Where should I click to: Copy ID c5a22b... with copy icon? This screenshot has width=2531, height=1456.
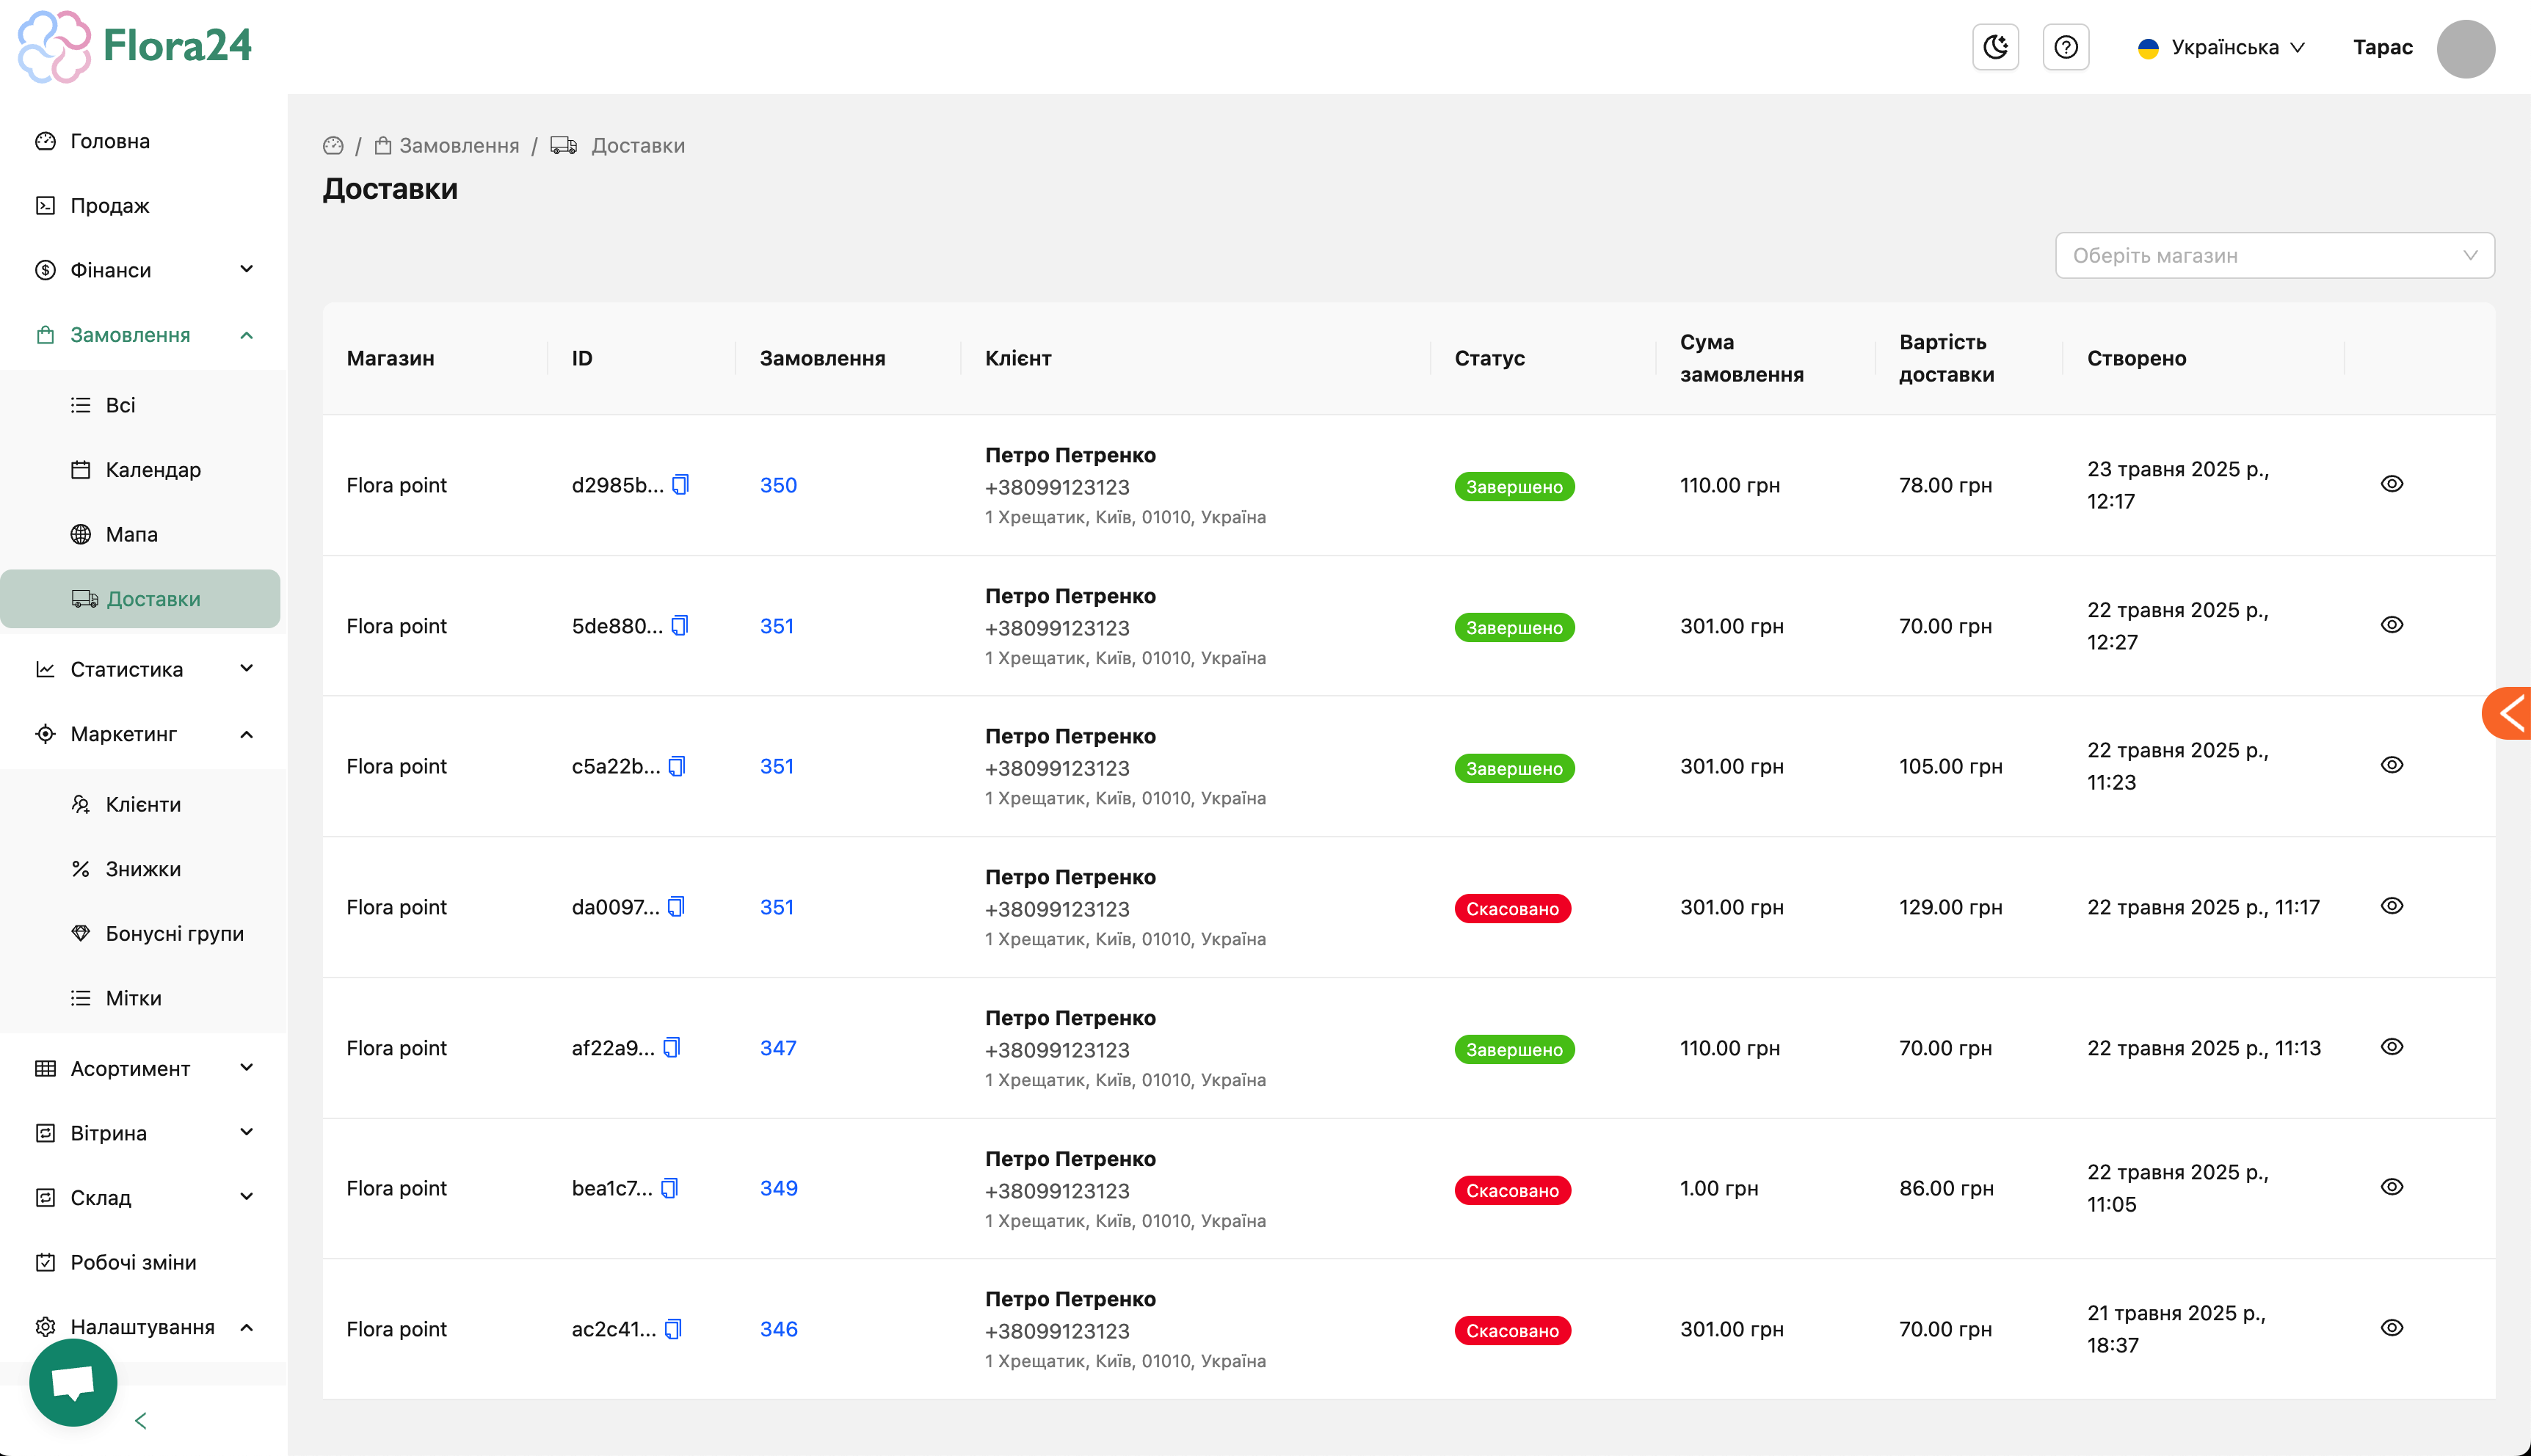click(677, 766)
